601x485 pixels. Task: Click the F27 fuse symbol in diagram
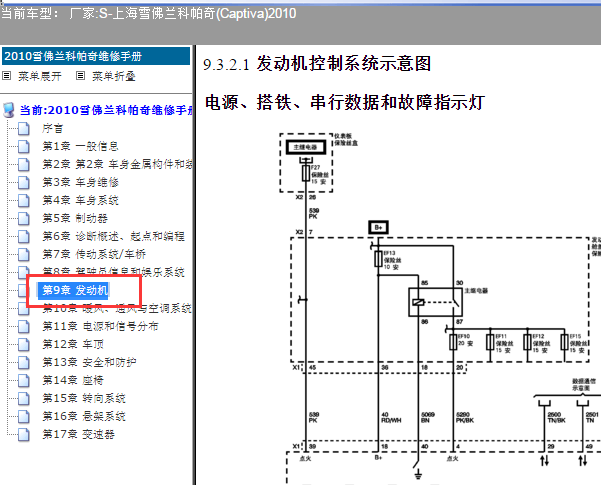click(306, 173)
